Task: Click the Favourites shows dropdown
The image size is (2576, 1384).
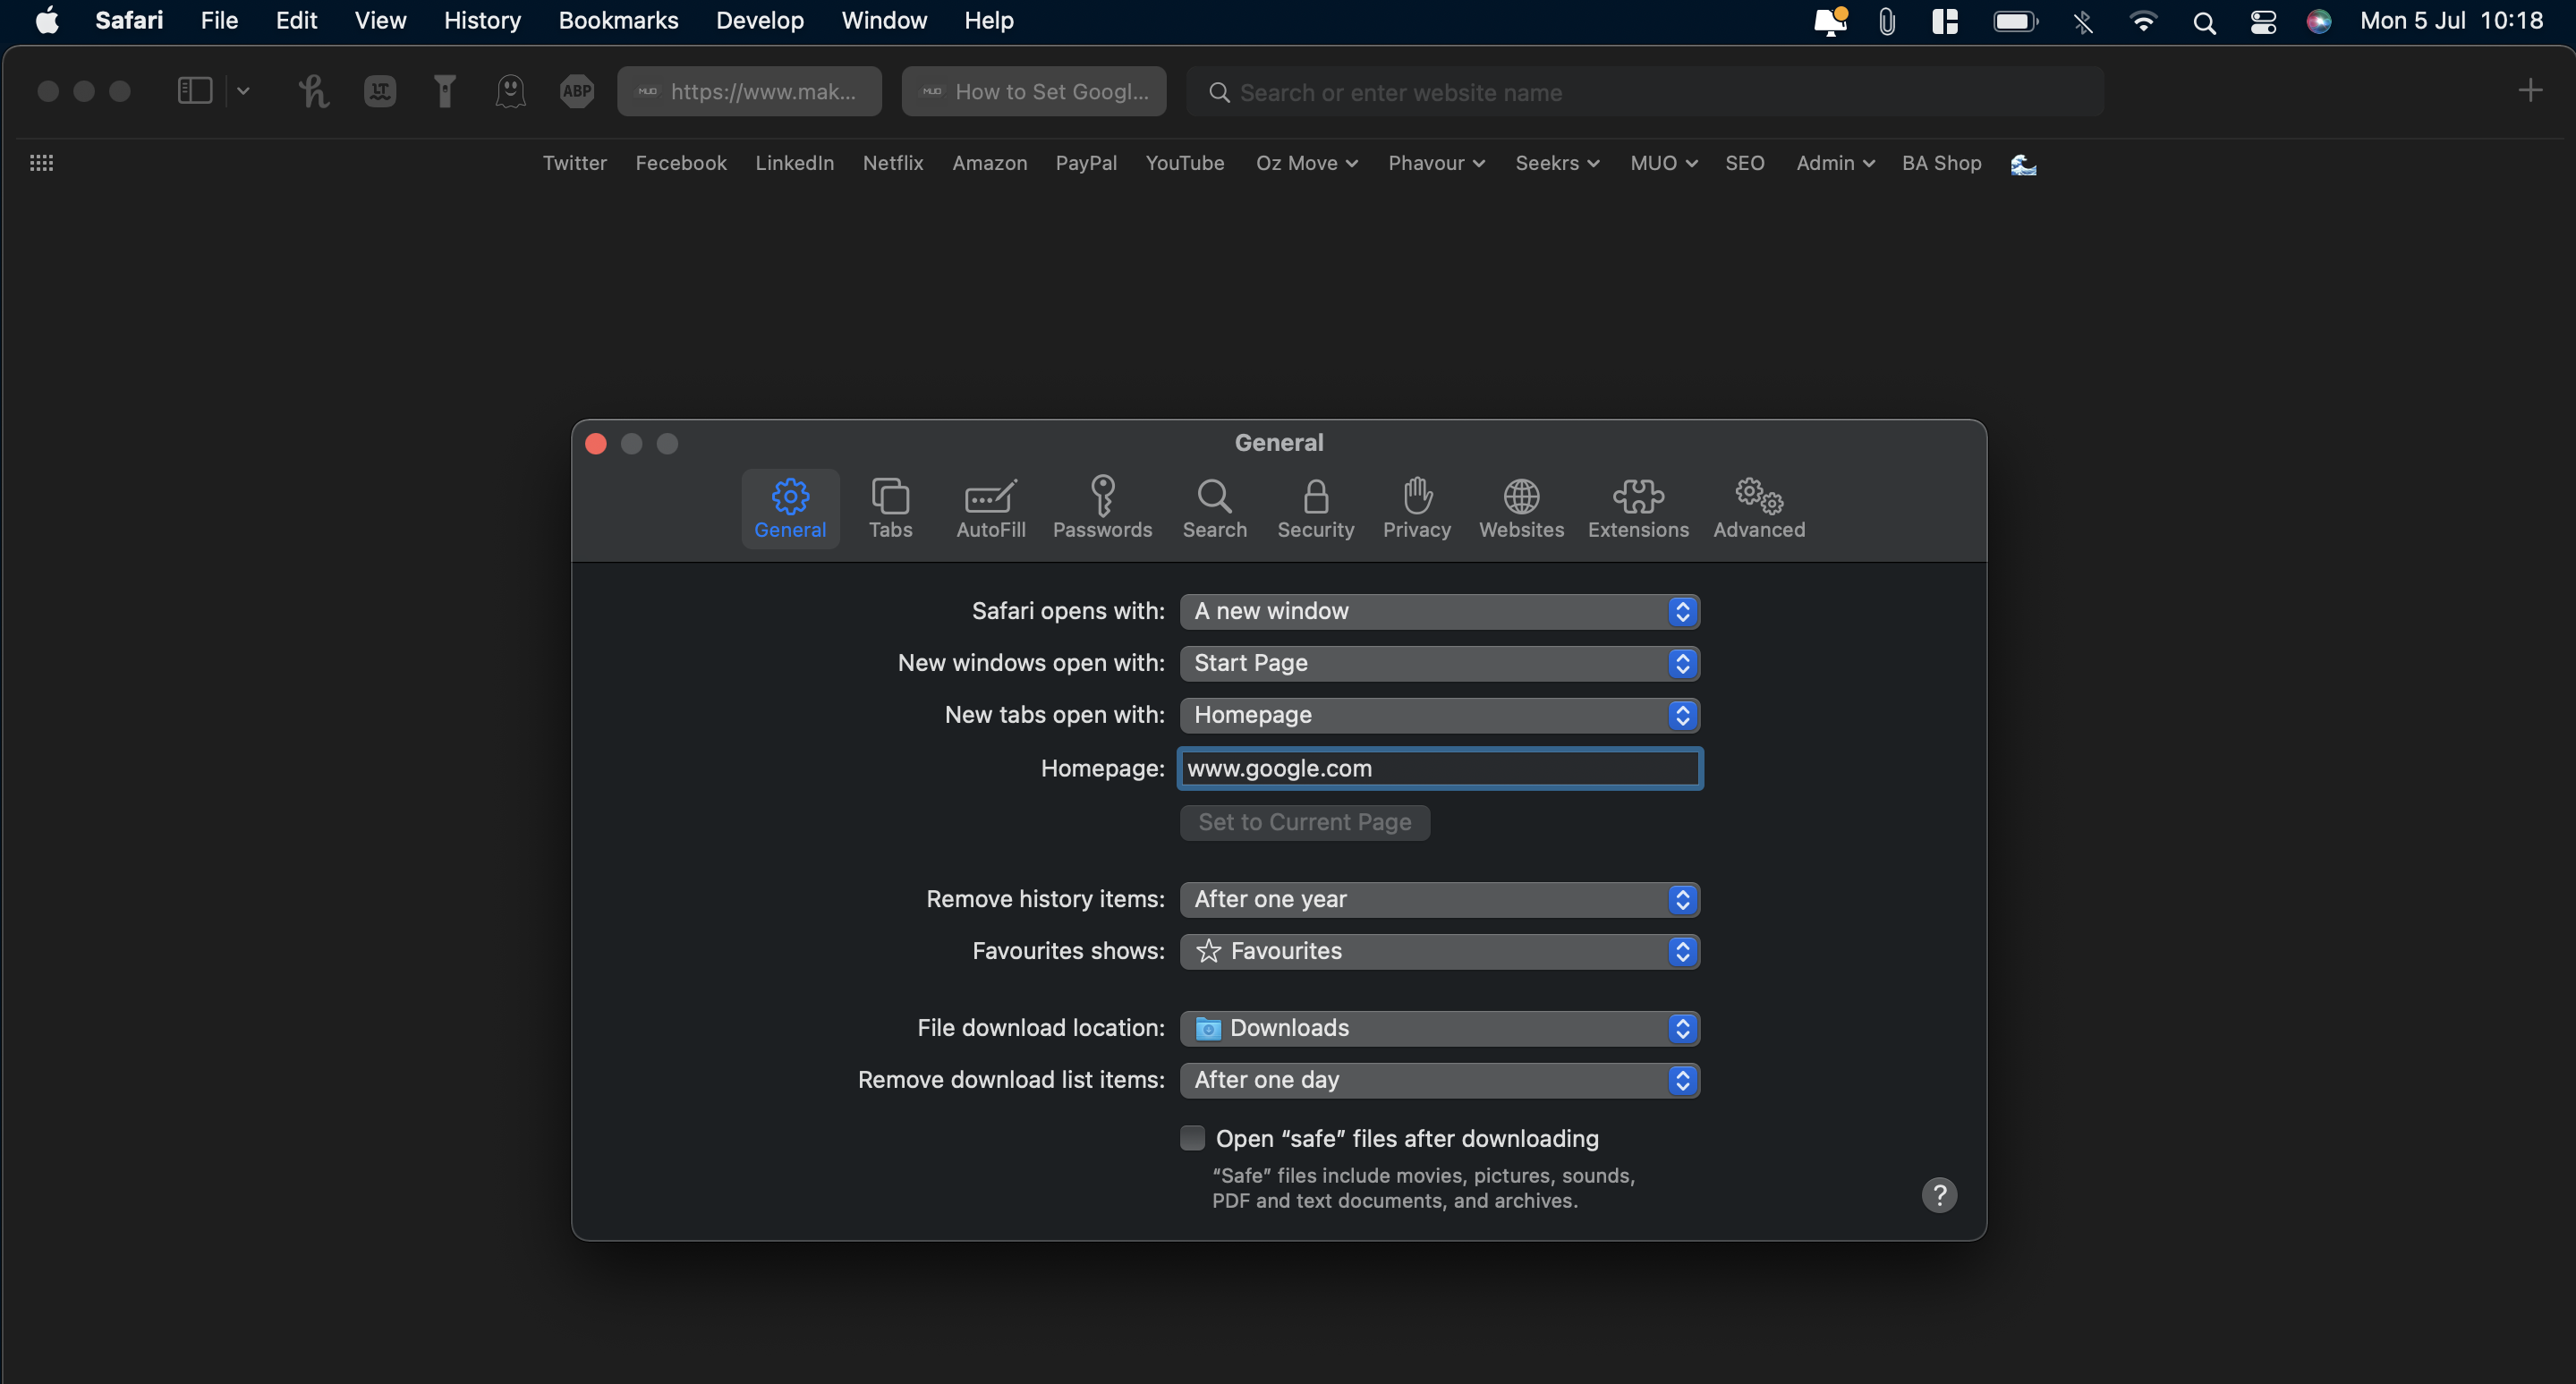Action: point(1440,951)
